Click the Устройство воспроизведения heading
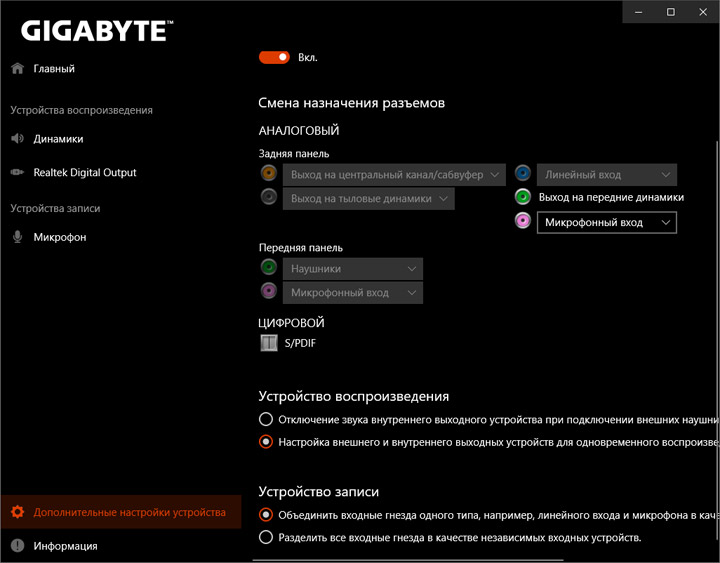The image size is (720, 563). pyautogui.click(x=354, y=396)
